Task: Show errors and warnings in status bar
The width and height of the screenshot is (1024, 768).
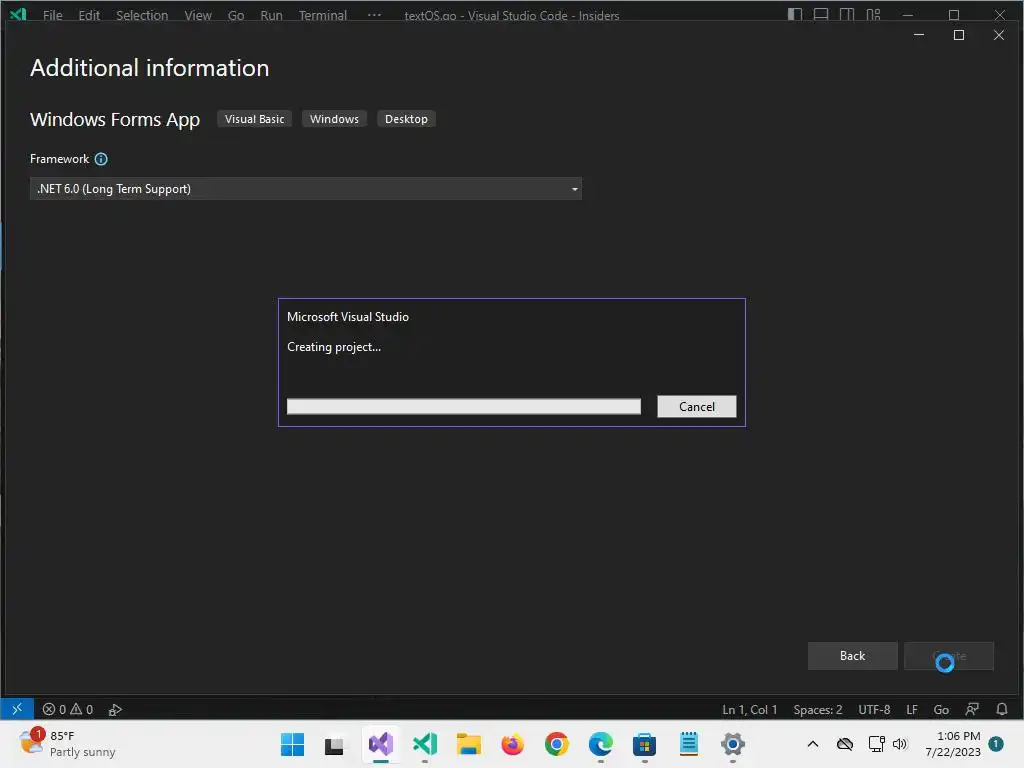Action: [68, 709]
